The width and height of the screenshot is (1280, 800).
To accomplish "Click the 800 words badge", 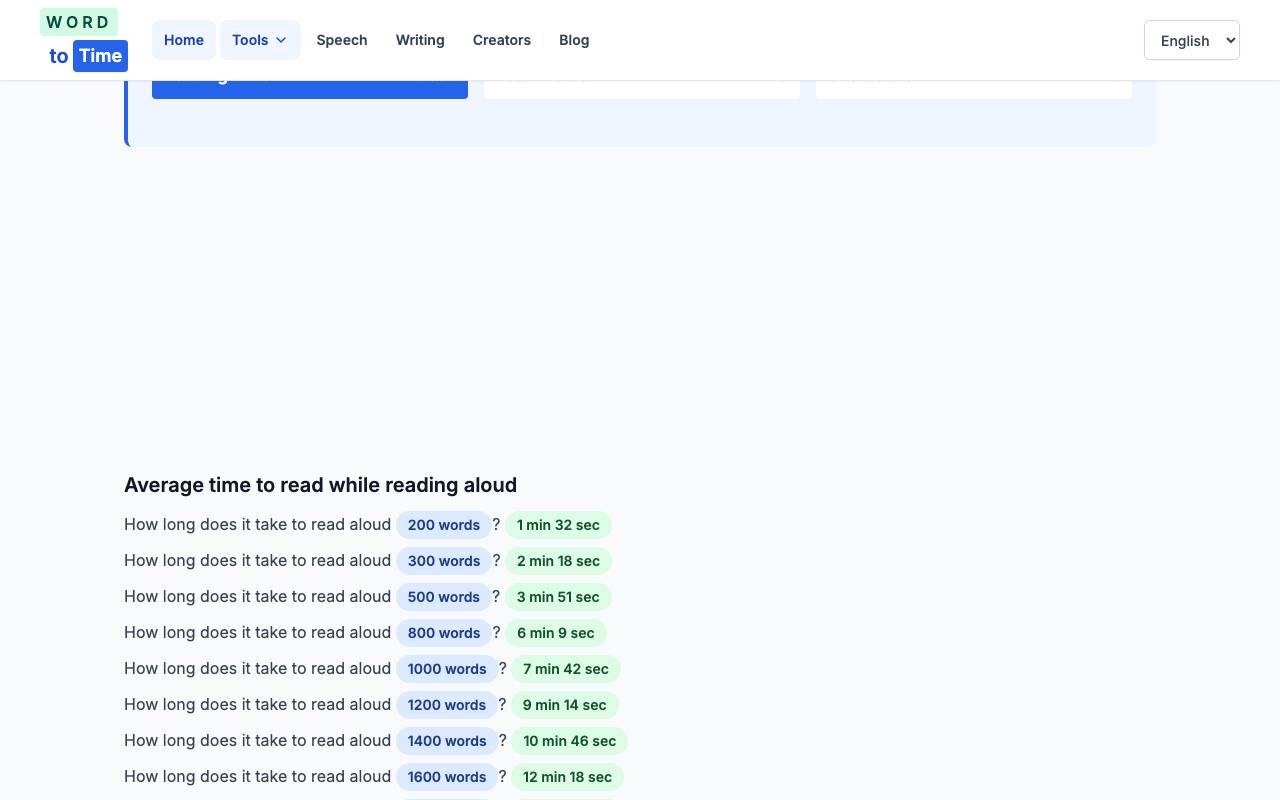I will [x=444, y=633].
